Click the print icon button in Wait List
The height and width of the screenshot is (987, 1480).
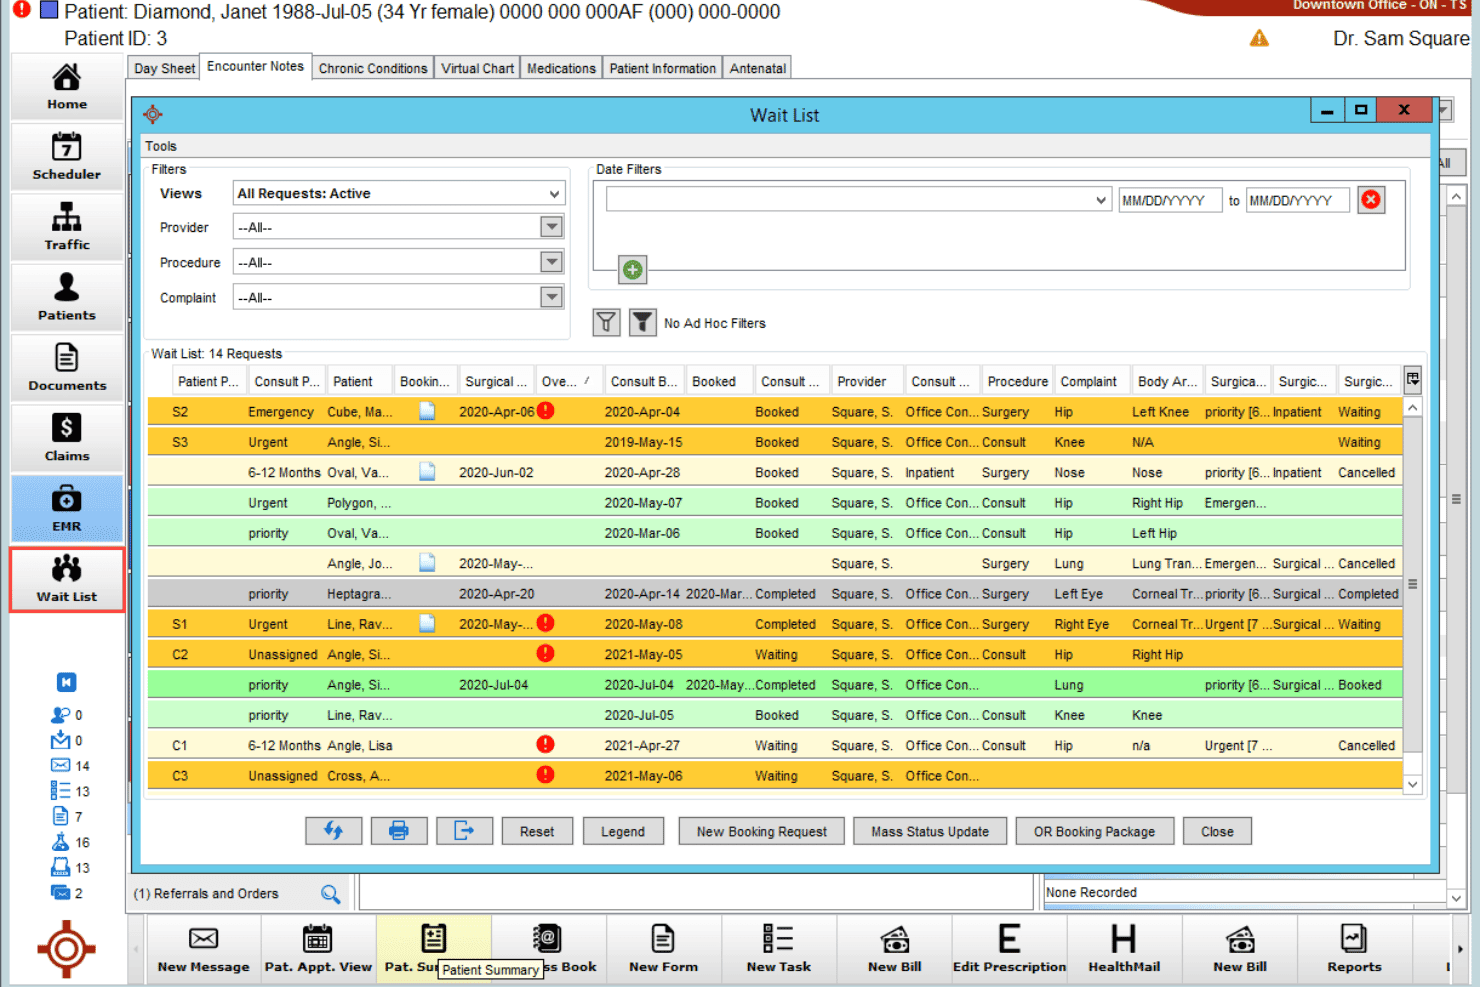click(399, 831)
